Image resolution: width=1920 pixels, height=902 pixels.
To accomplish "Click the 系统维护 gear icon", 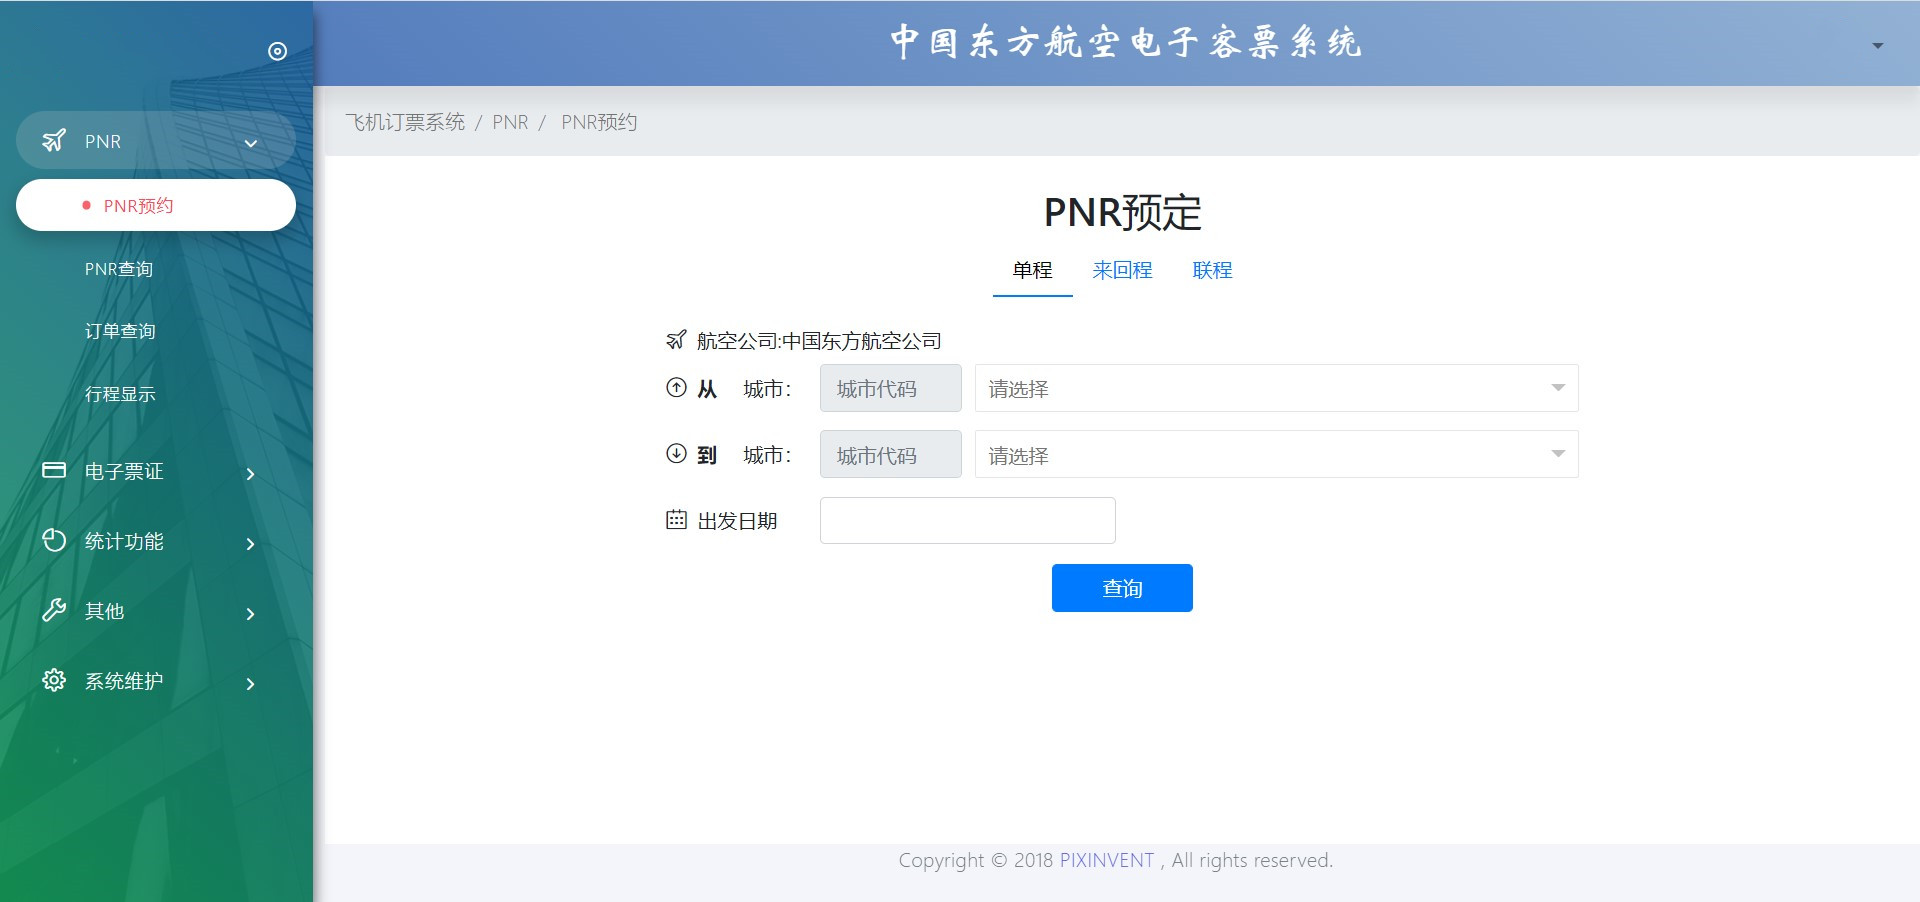I will tap(54, 681).
